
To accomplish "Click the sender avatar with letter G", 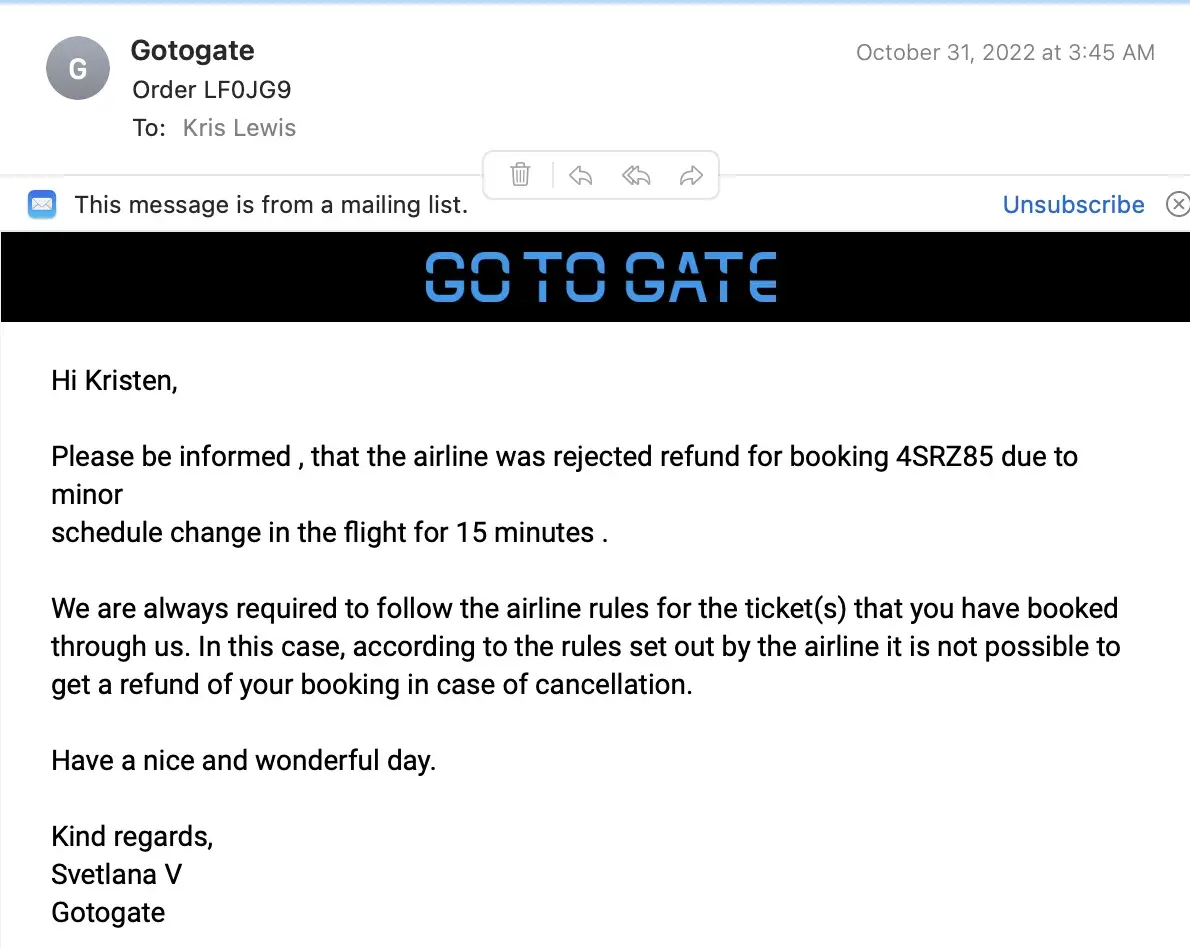I will [77, 69].
